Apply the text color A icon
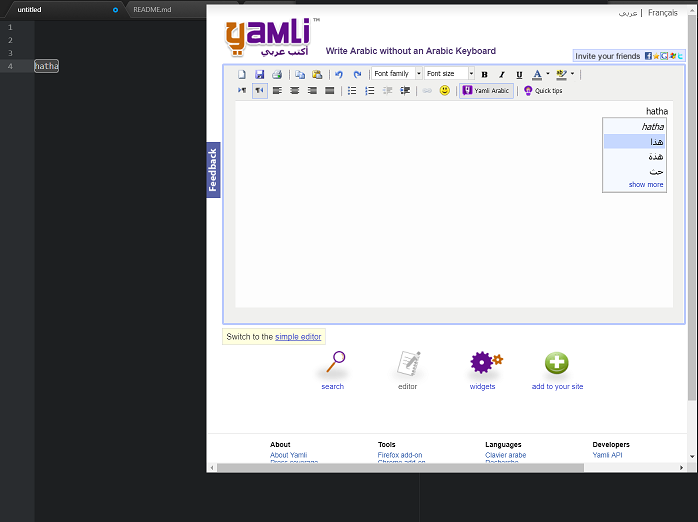 (x=537, y=74)
